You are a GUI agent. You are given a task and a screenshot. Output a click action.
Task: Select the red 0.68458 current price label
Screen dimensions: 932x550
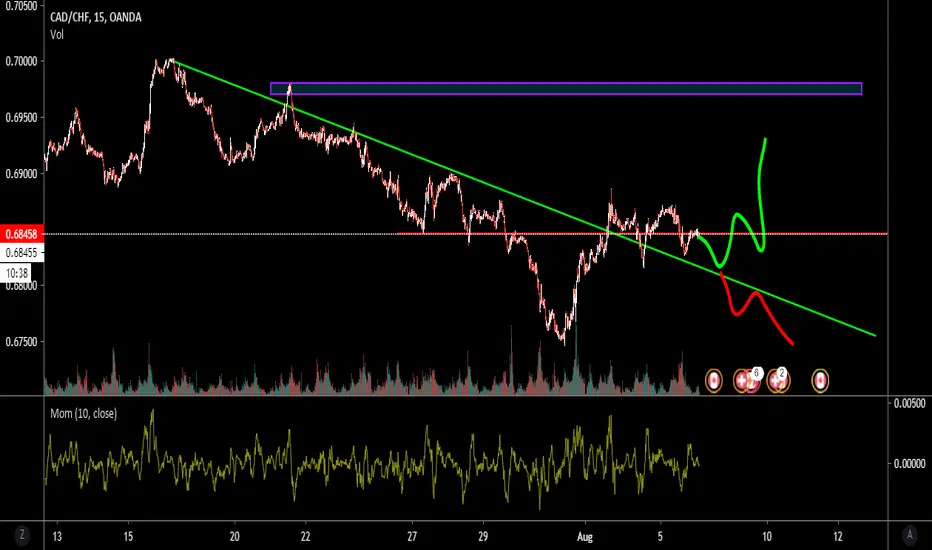tap(21, 234)
